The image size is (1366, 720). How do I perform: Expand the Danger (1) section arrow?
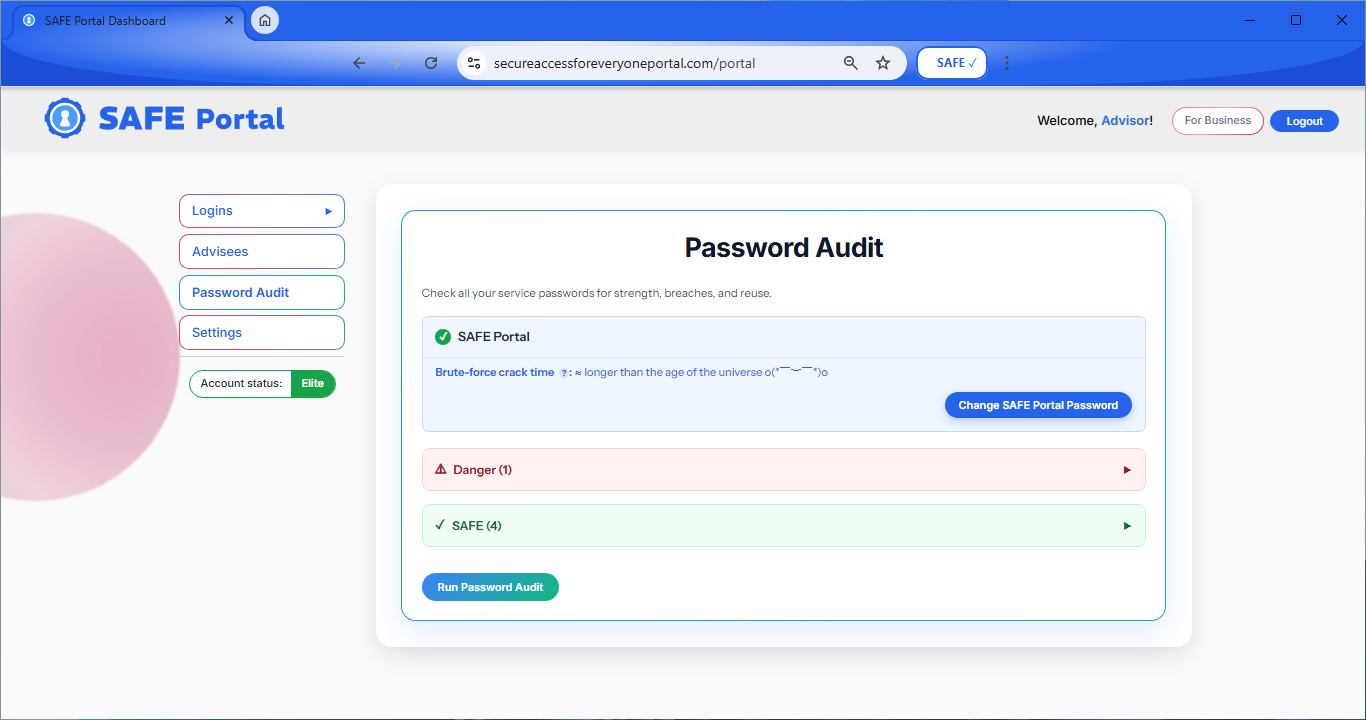1127,470
